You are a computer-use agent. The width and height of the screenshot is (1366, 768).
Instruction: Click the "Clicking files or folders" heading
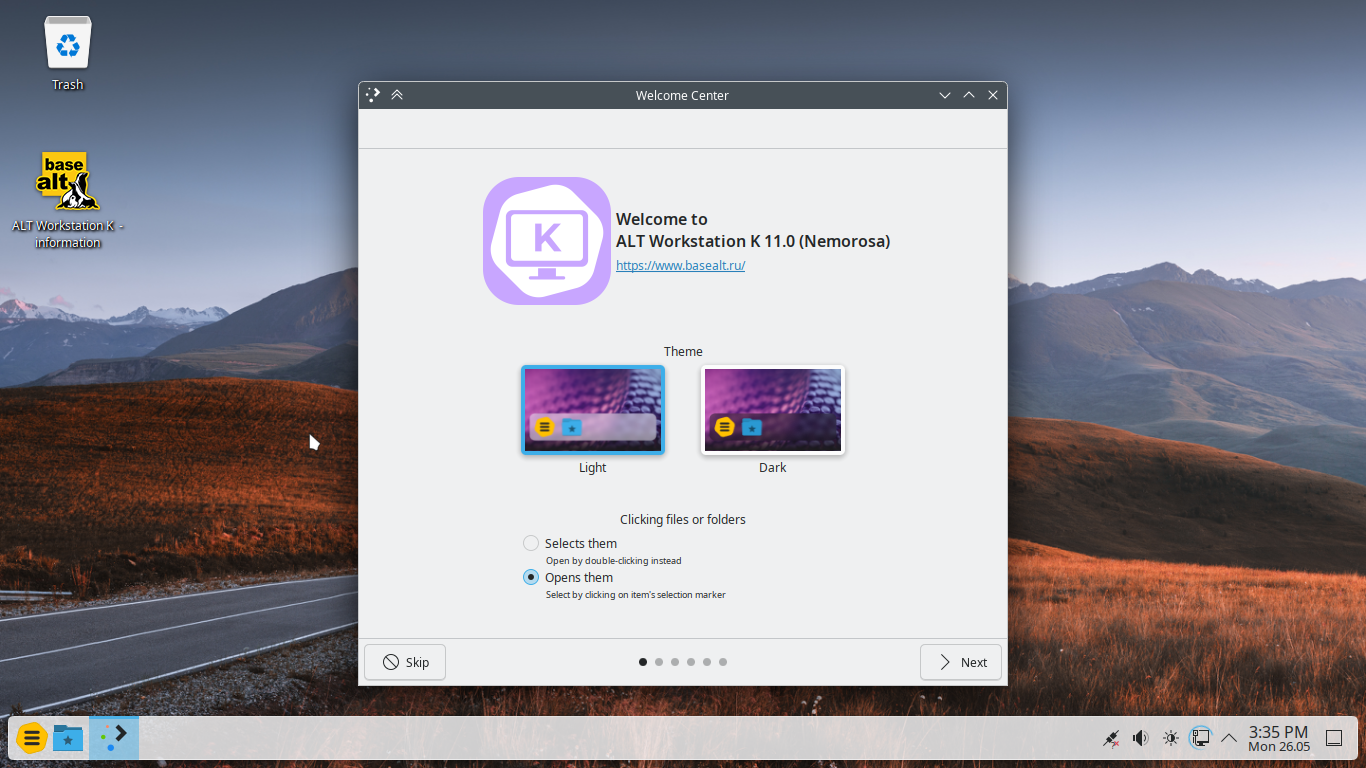(x=683, y=520)
